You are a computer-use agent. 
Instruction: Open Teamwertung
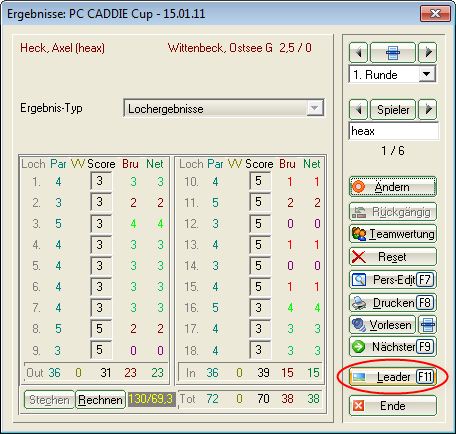[393, 234]
